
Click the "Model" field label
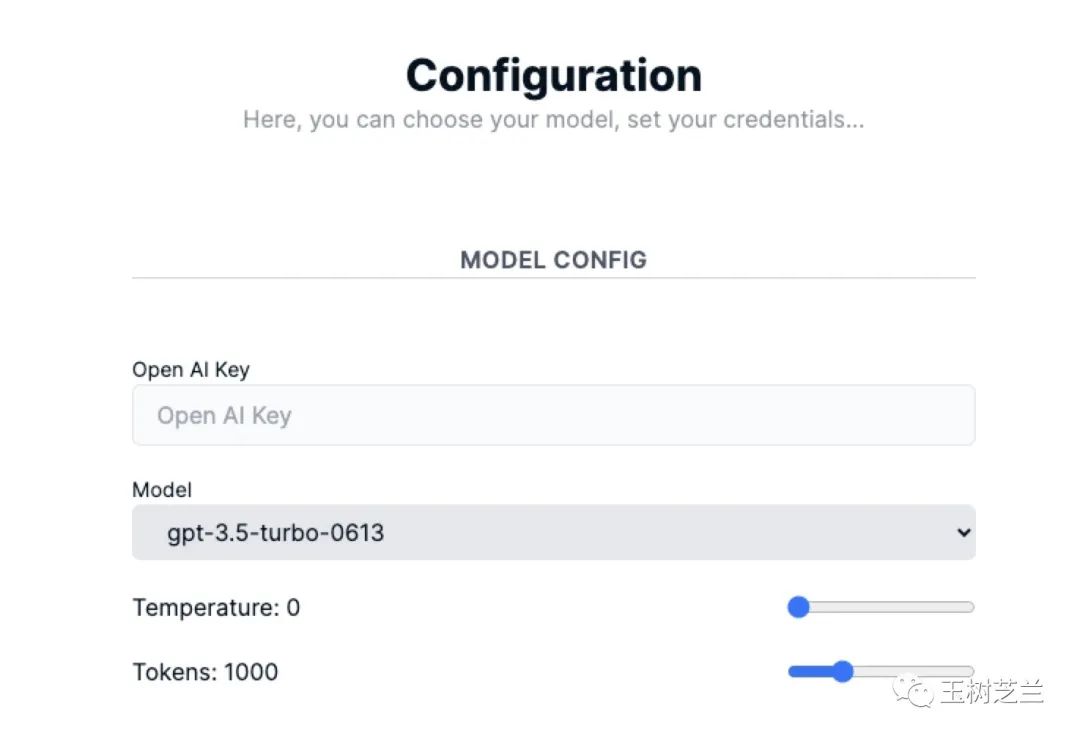[162, 490]
